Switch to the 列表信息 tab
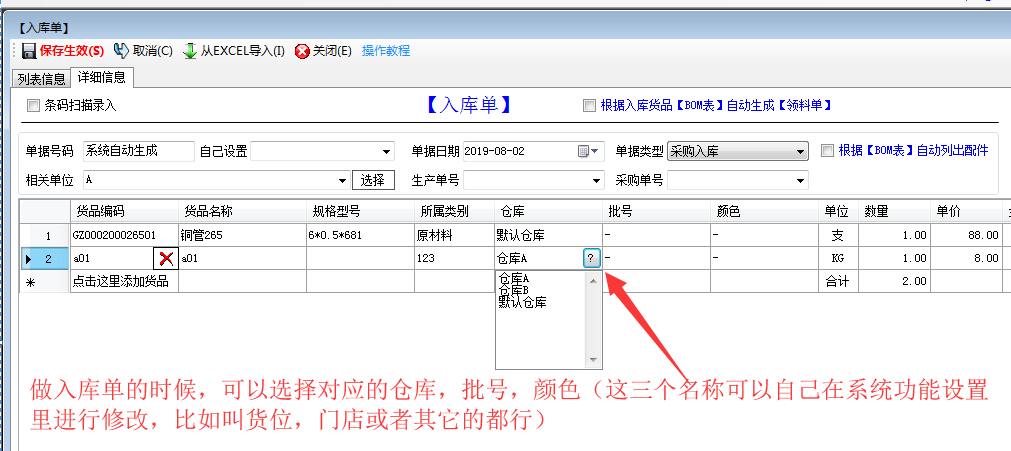The height and width of the screenshot is (451, 1011). (x=41, y=79)
